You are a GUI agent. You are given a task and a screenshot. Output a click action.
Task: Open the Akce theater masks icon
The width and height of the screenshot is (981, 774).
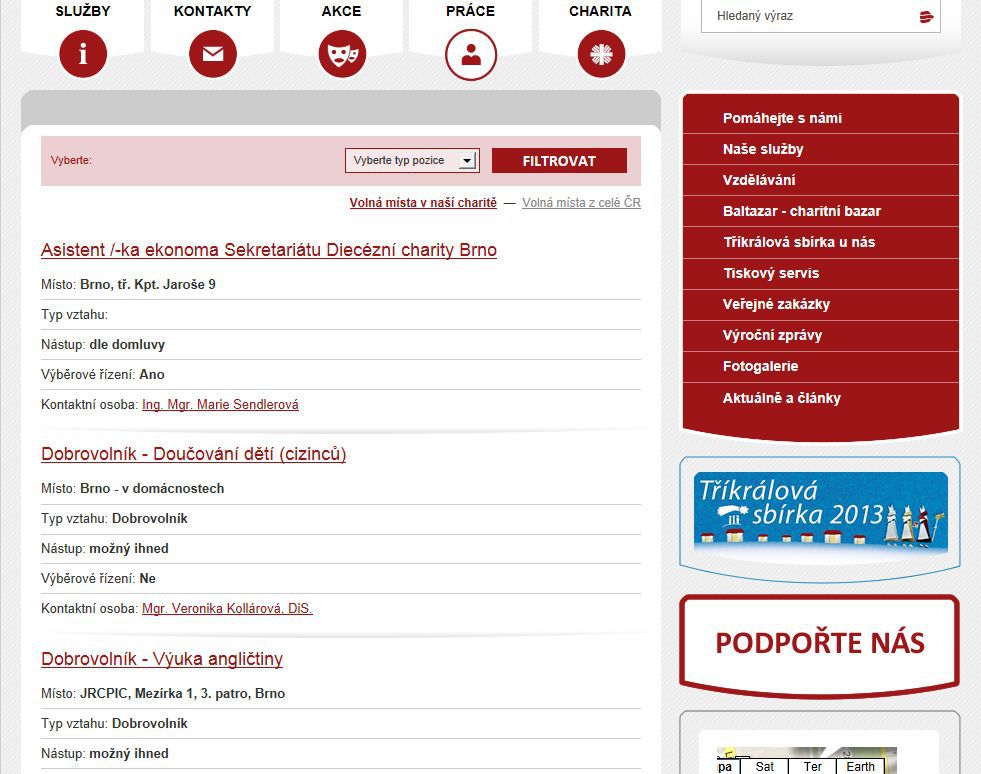342,54
